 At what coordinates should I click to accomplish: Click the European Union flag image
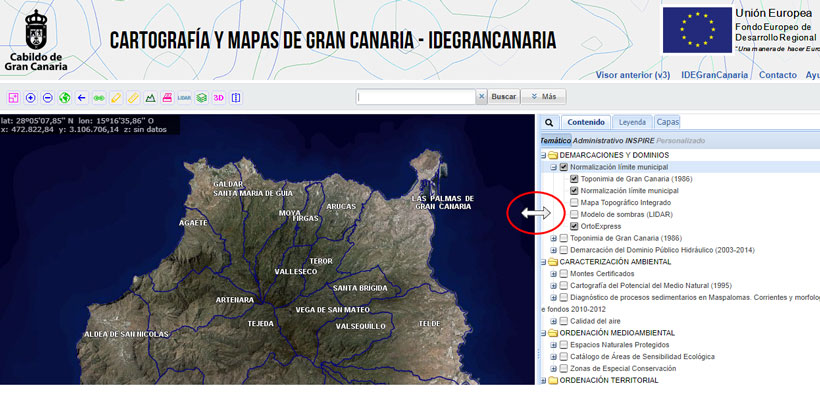coord(697,30)
